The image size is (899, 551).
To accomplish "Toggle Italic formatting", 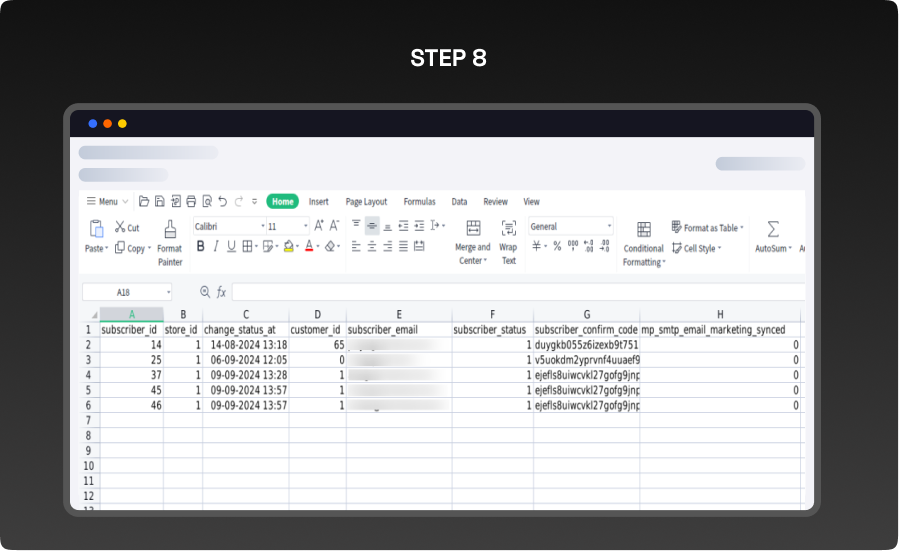I will tap(216, 247).
